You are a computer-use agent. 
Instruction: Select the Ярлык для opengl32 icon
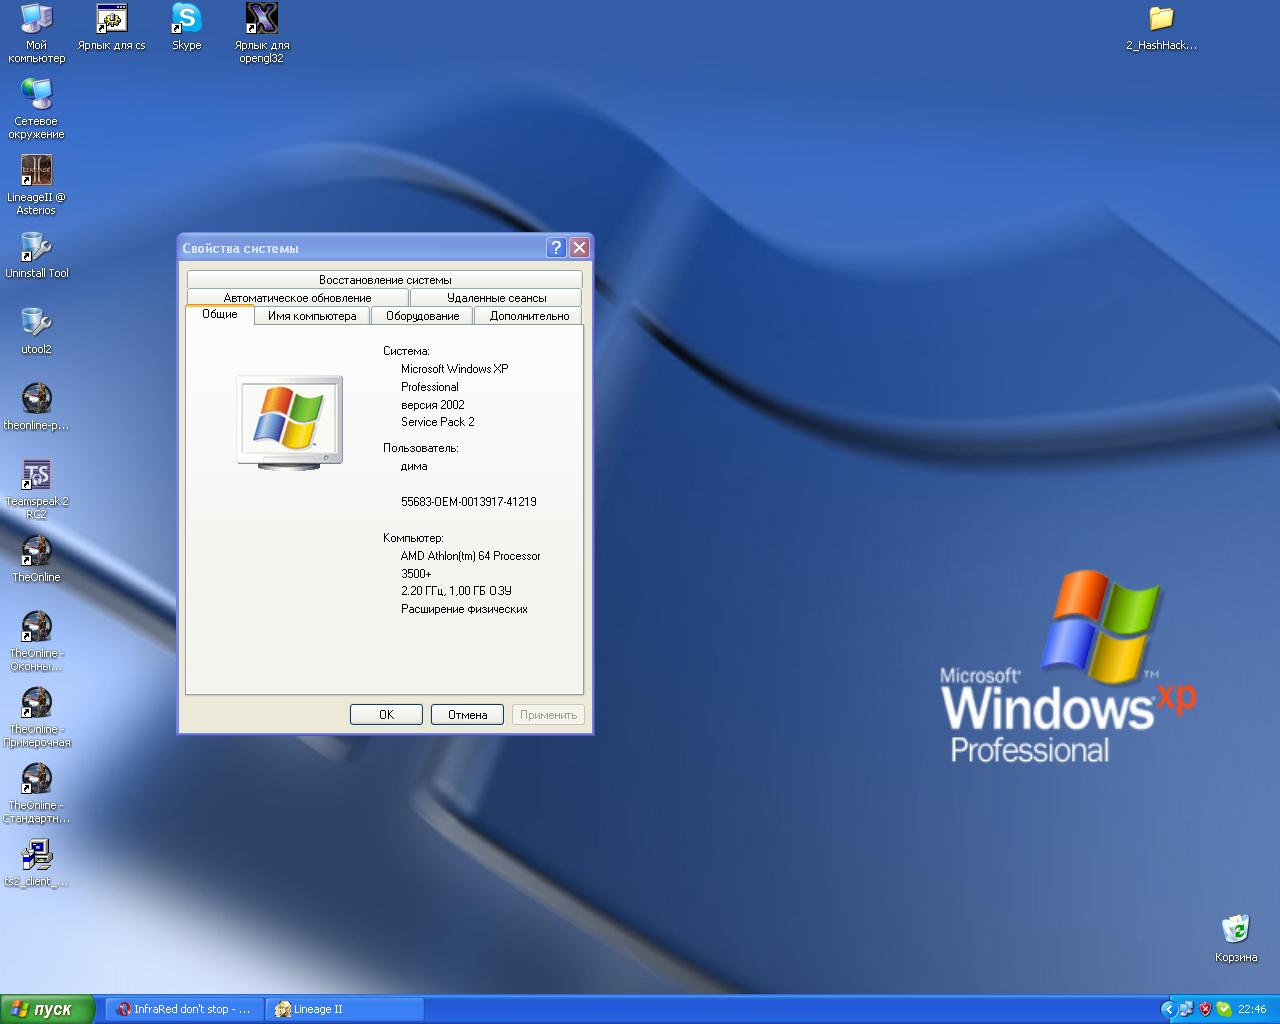[x=262, y=33]
